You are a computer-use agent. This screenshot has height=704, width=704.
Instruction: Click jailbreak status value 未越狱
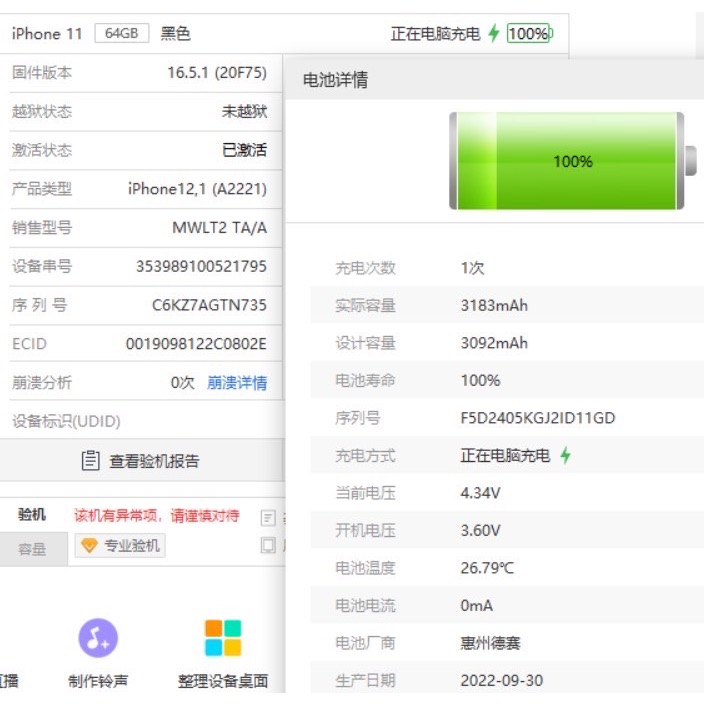tap(245, 111)
